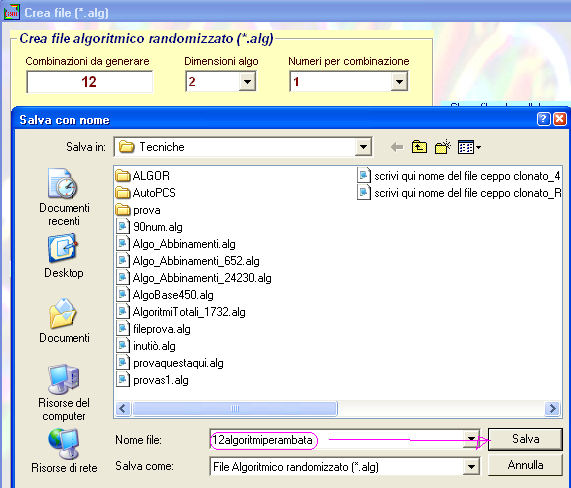Click the Combinazioni da generare field
This screenshot has width=571, height=488.
(90, 82)
